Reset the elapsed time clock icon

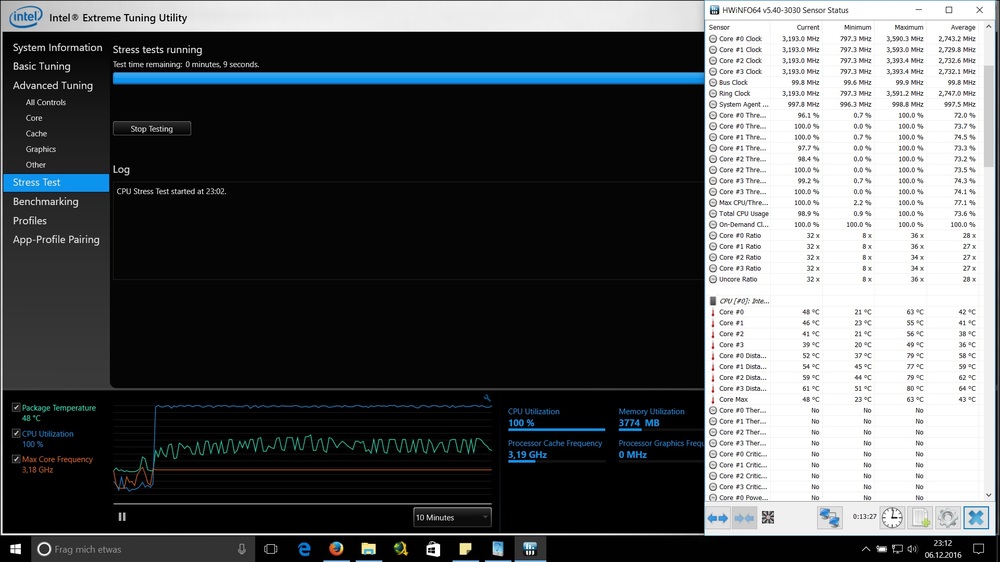pos(891,517)
